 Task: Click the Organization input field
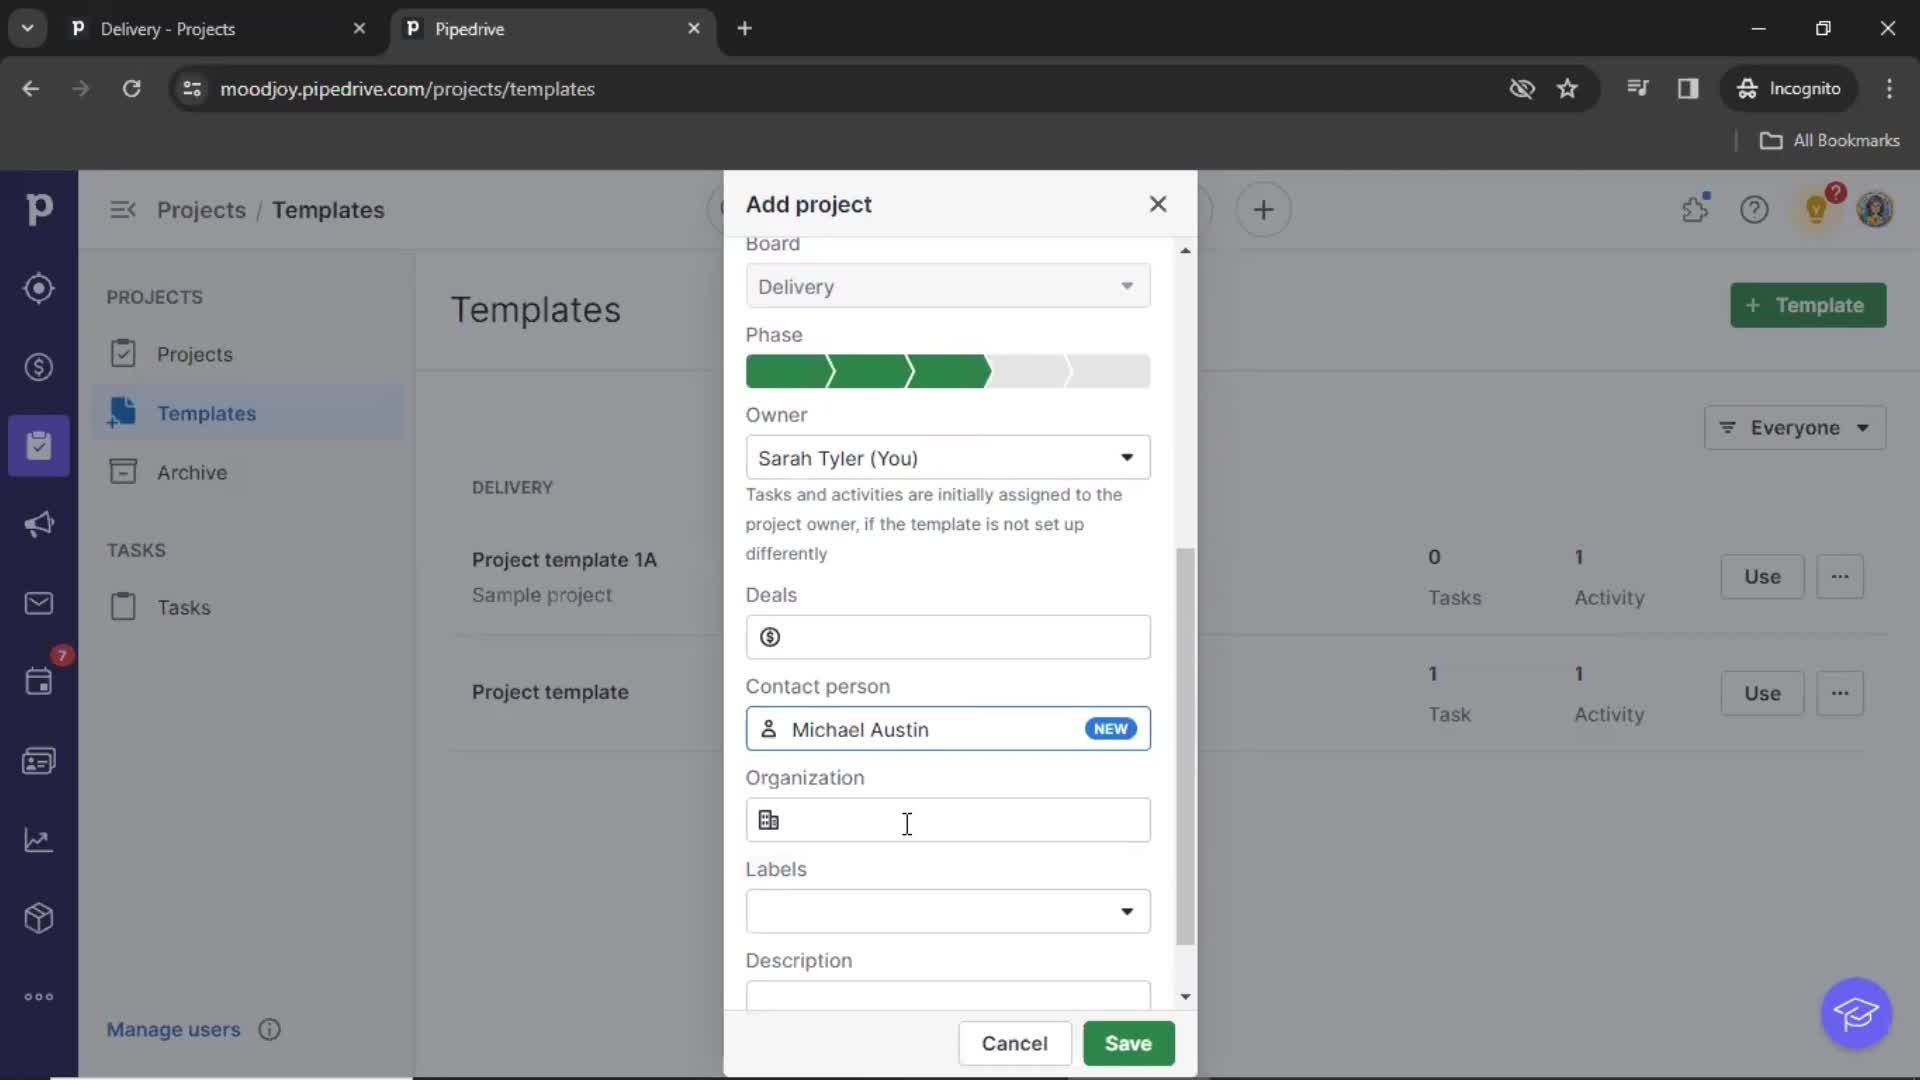tap(947, 819)
